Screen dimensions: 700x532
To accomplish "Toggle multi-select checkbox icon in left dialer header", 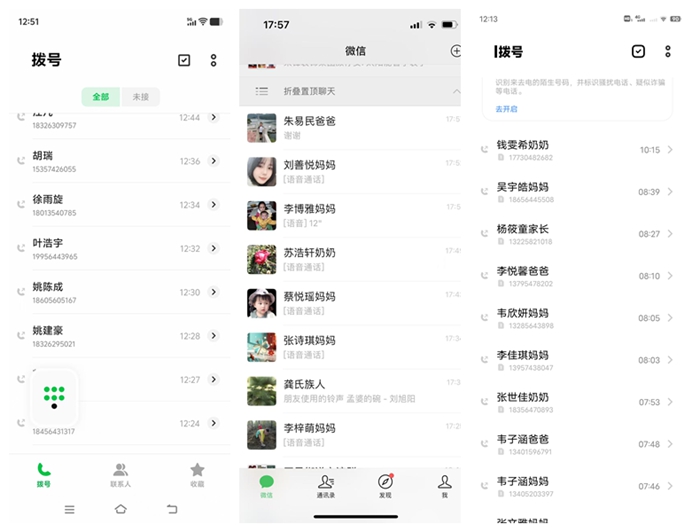I will [184, 60].
